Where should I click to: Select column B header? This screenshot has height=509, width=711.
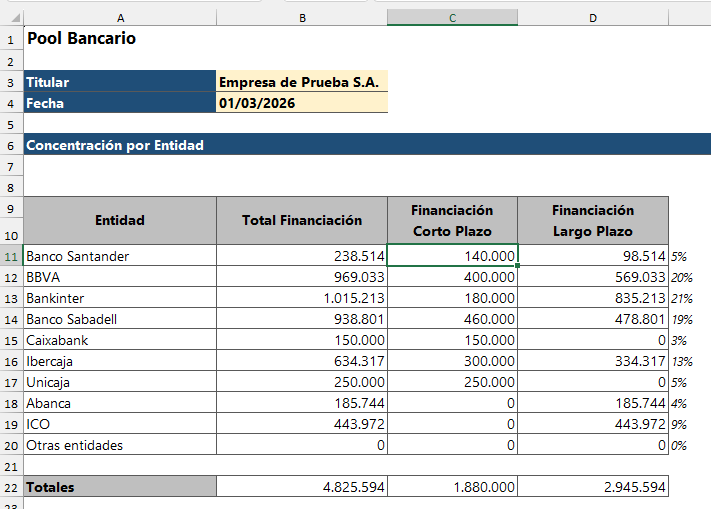point(301,17)
